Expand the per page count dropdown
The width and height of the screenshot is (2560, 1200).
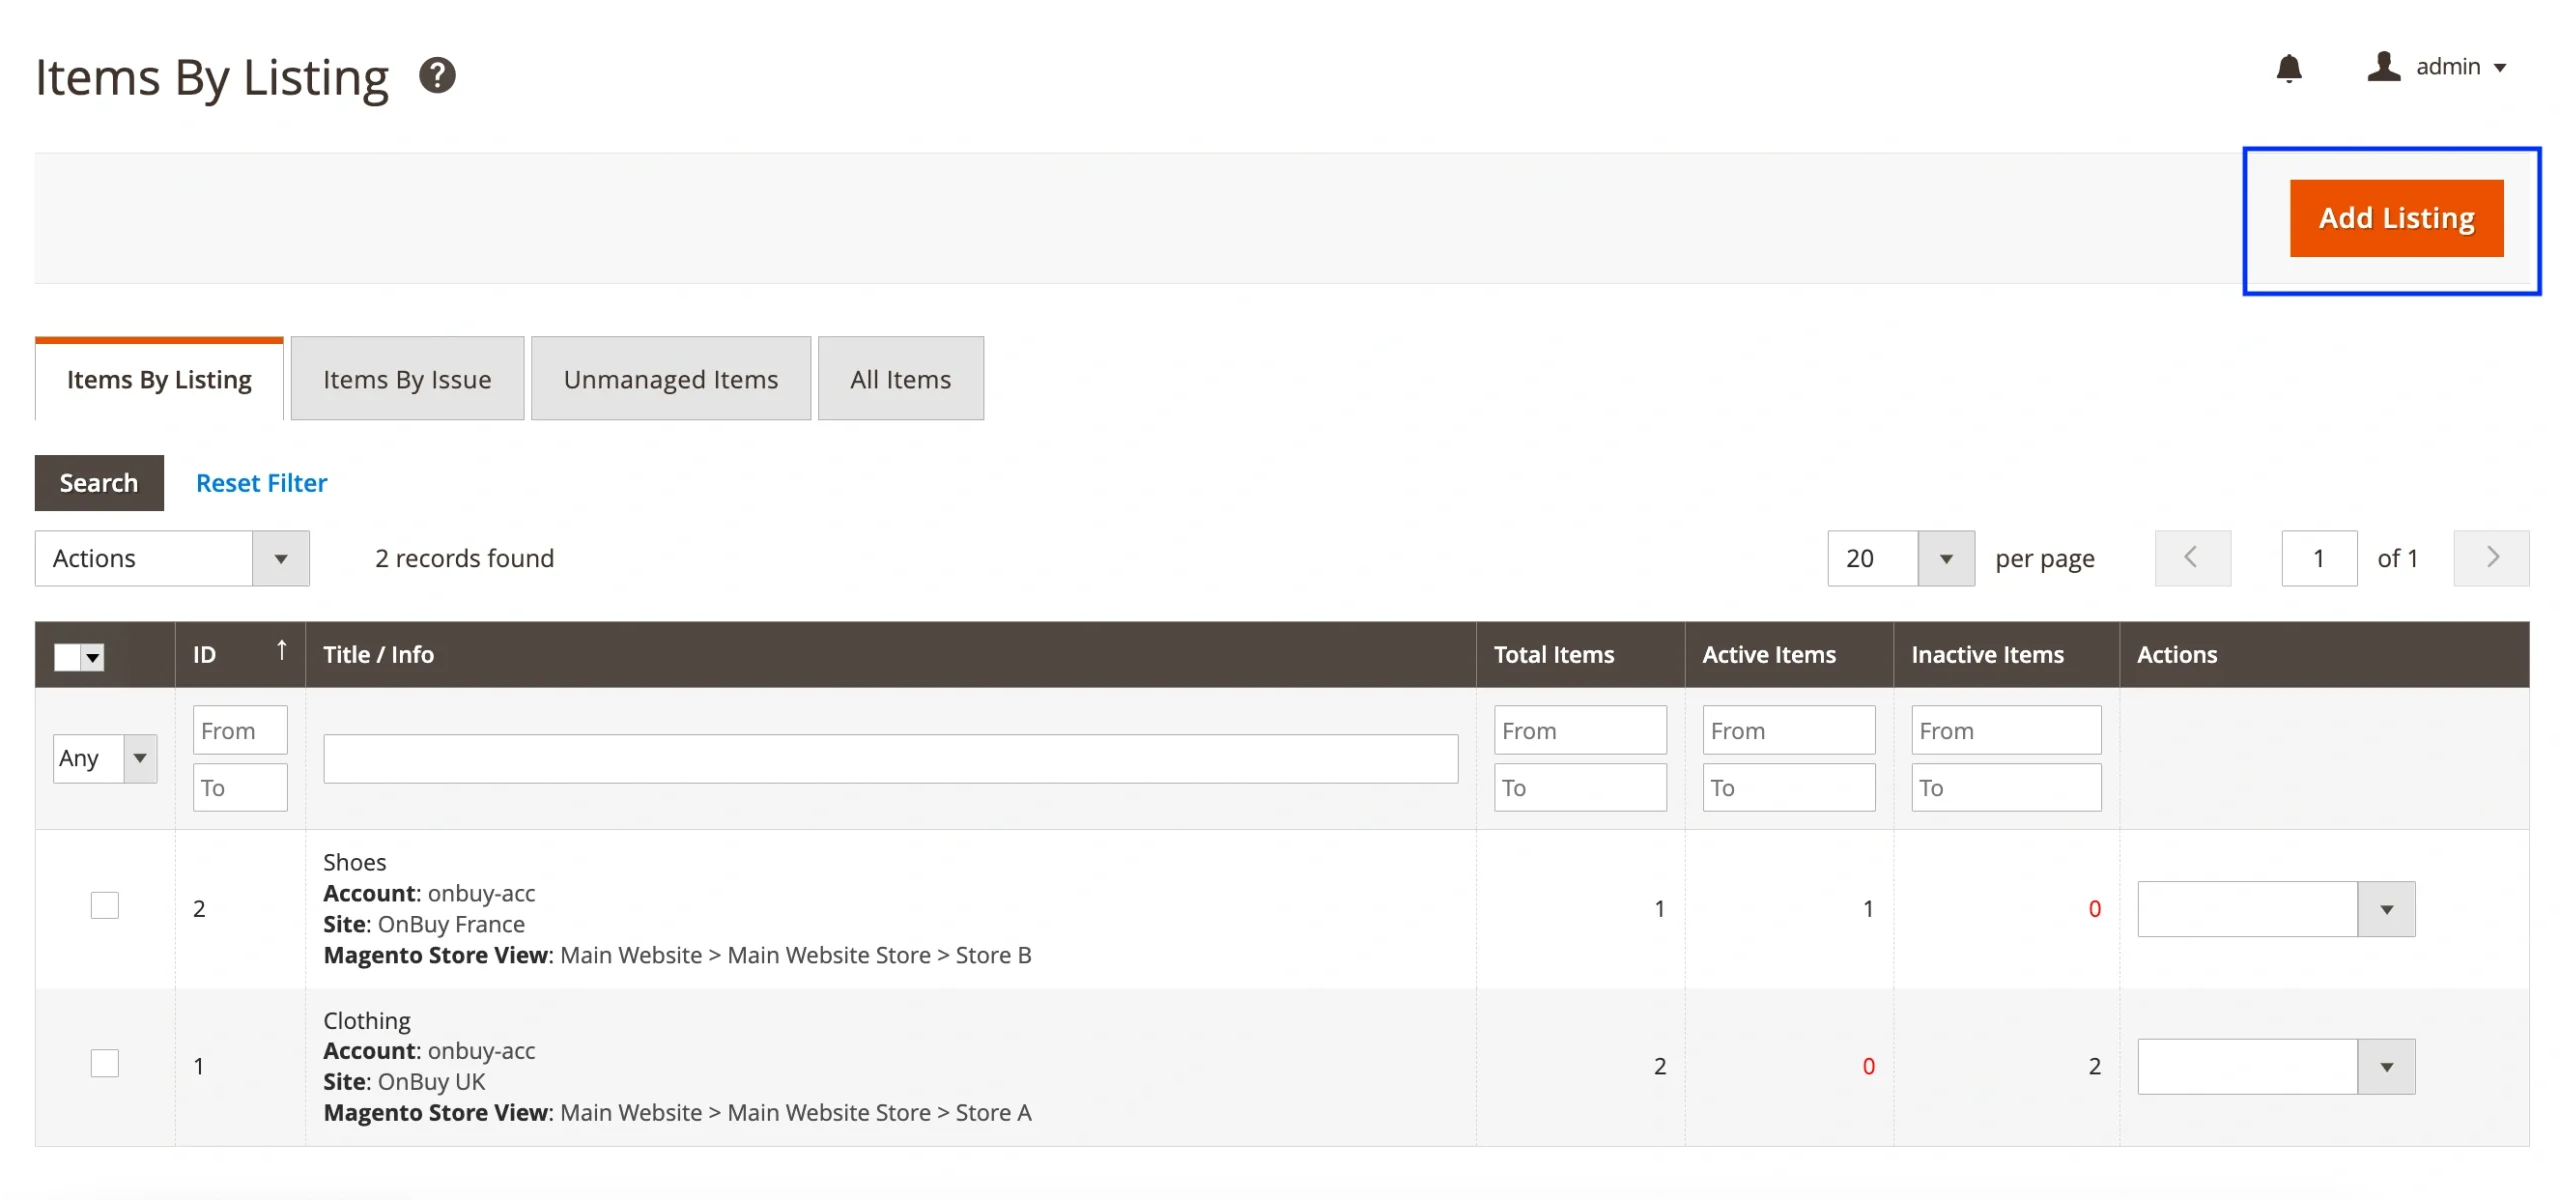coord(1945,558)
